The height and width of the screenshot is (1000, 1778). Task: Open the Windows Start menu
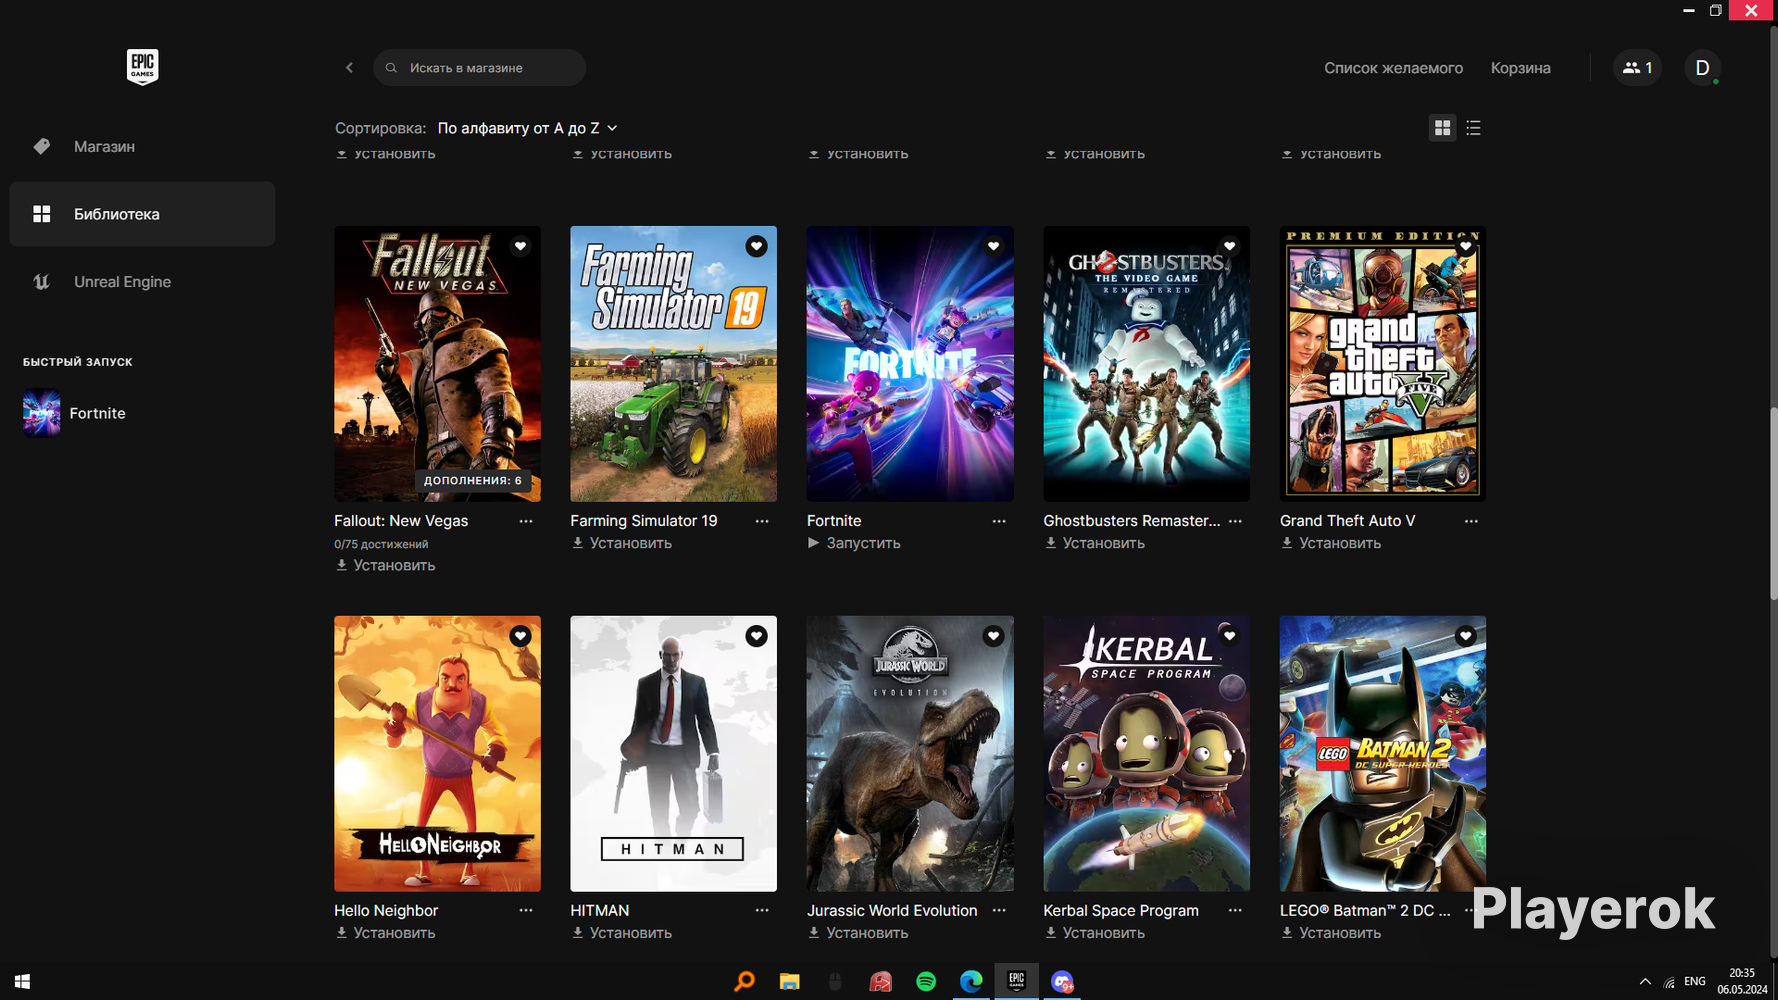click(22, 982)
